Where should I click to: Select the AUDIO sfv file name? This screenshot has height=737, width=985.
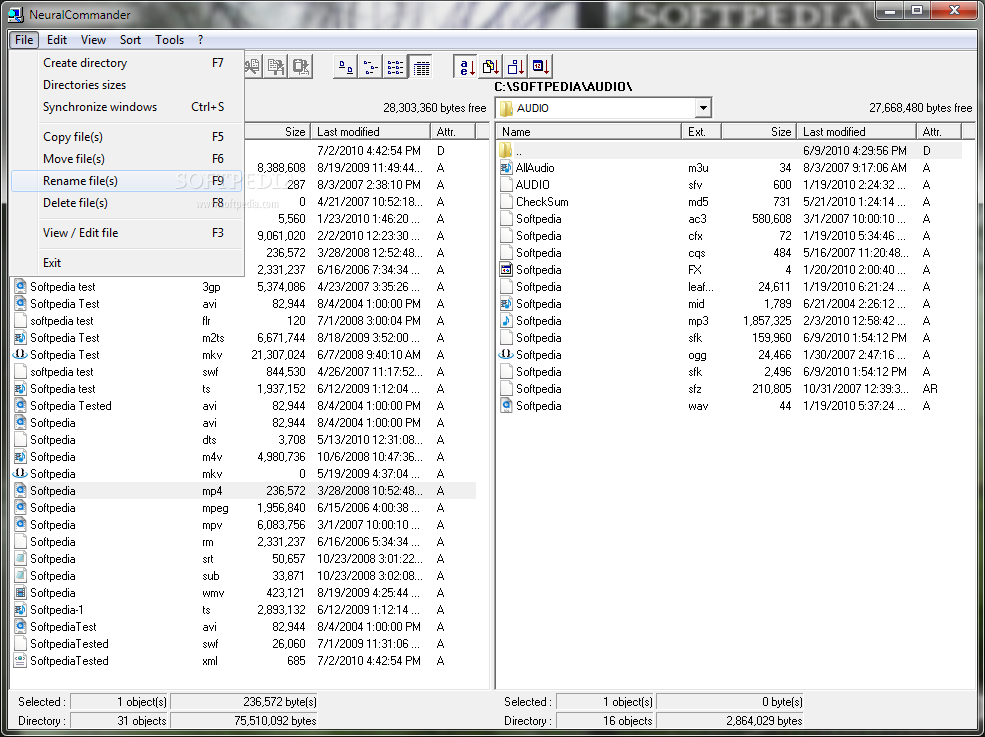coord(533,185)
